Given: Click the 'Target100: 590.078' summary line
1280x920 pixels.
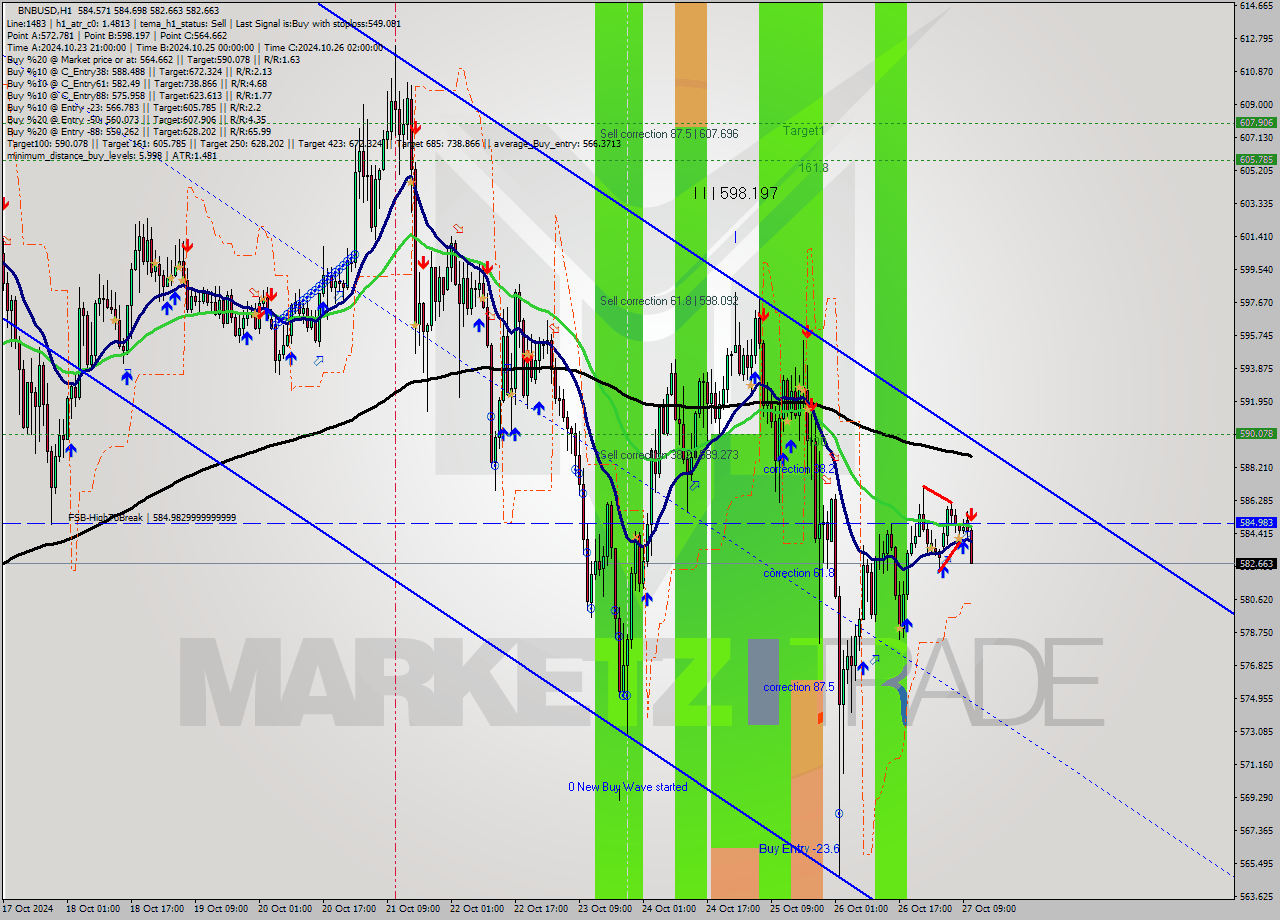Looking at the screenshot, I should pyautogui.click(x=314, y=143).
